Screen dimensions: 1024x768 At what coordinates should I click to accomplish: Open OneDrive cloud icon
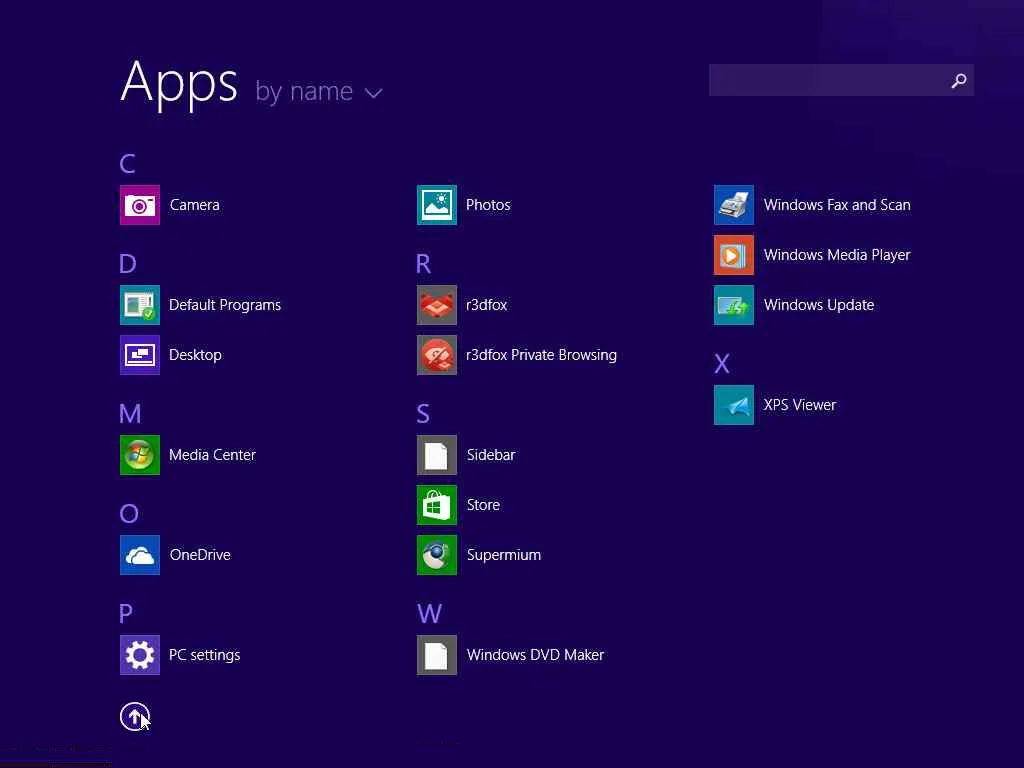tap(140, 554)
